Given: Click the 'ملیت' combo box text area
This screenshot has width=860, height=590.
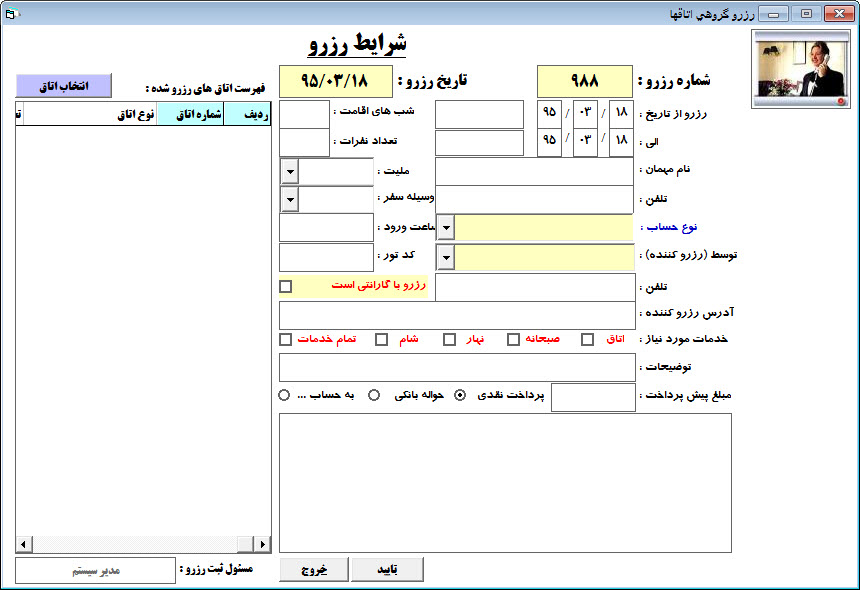Looking at the screenshot, I should click(336, 172).
